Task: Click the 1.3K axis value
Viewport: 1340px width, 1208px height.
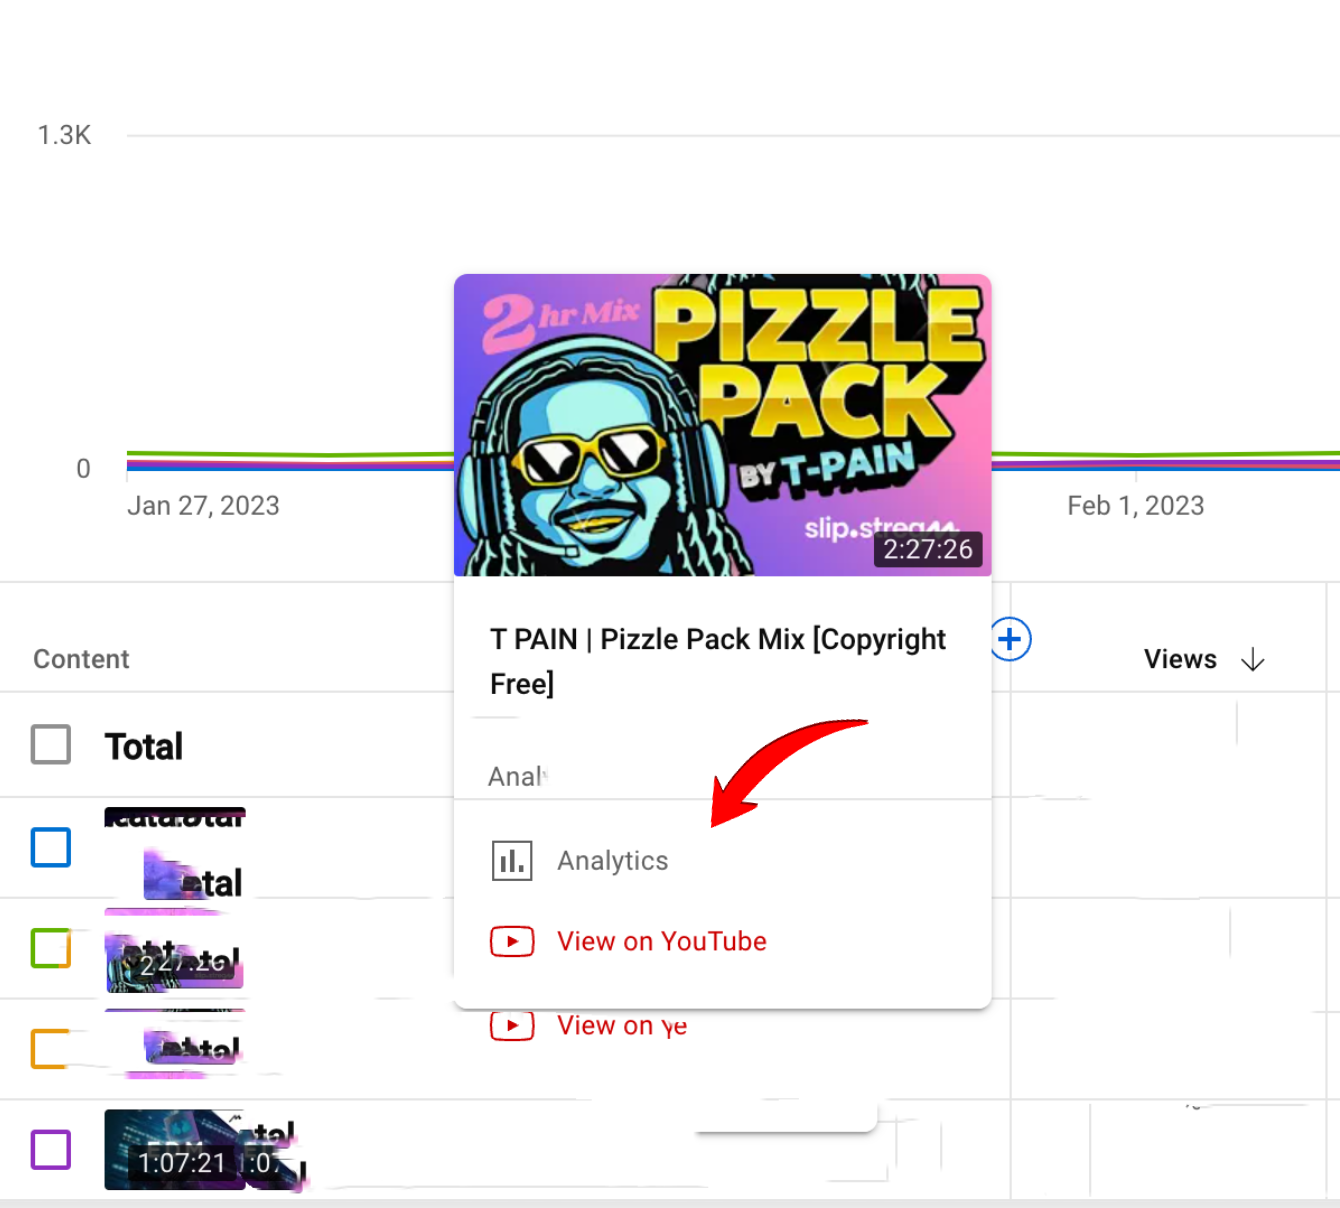Action: point(64,135)
